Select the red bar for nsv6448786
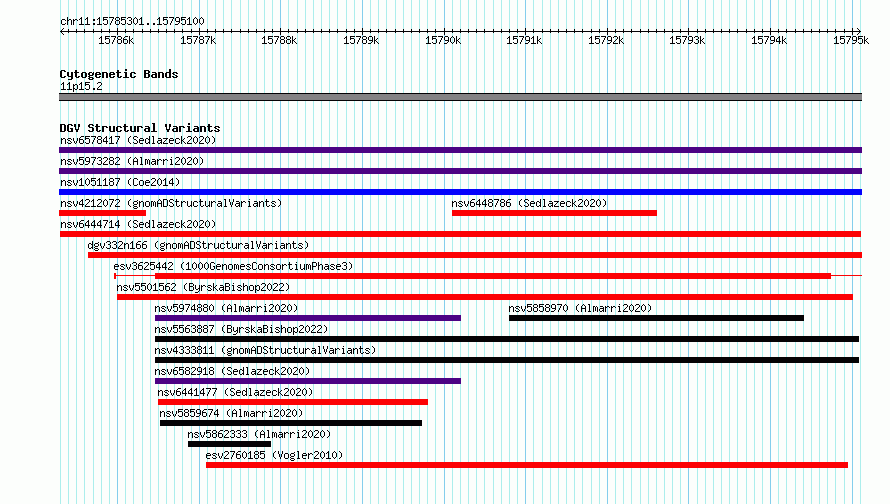 pyautogui.click(x=555, y=213)
